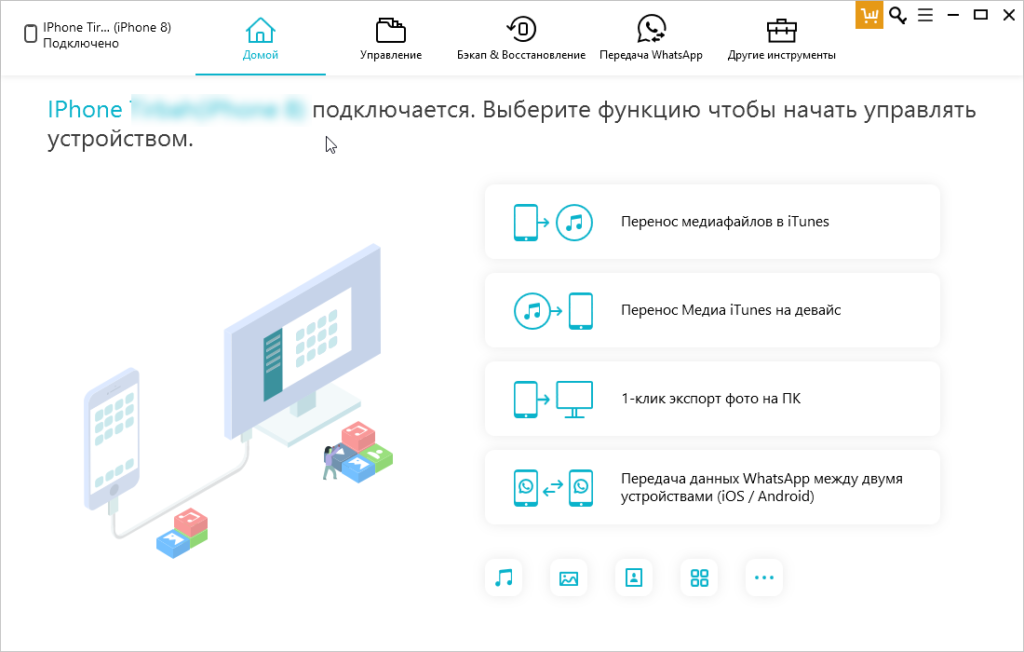1024x652 pixels.
Task: Click the apps grid management icon
Action: (698, 577)
